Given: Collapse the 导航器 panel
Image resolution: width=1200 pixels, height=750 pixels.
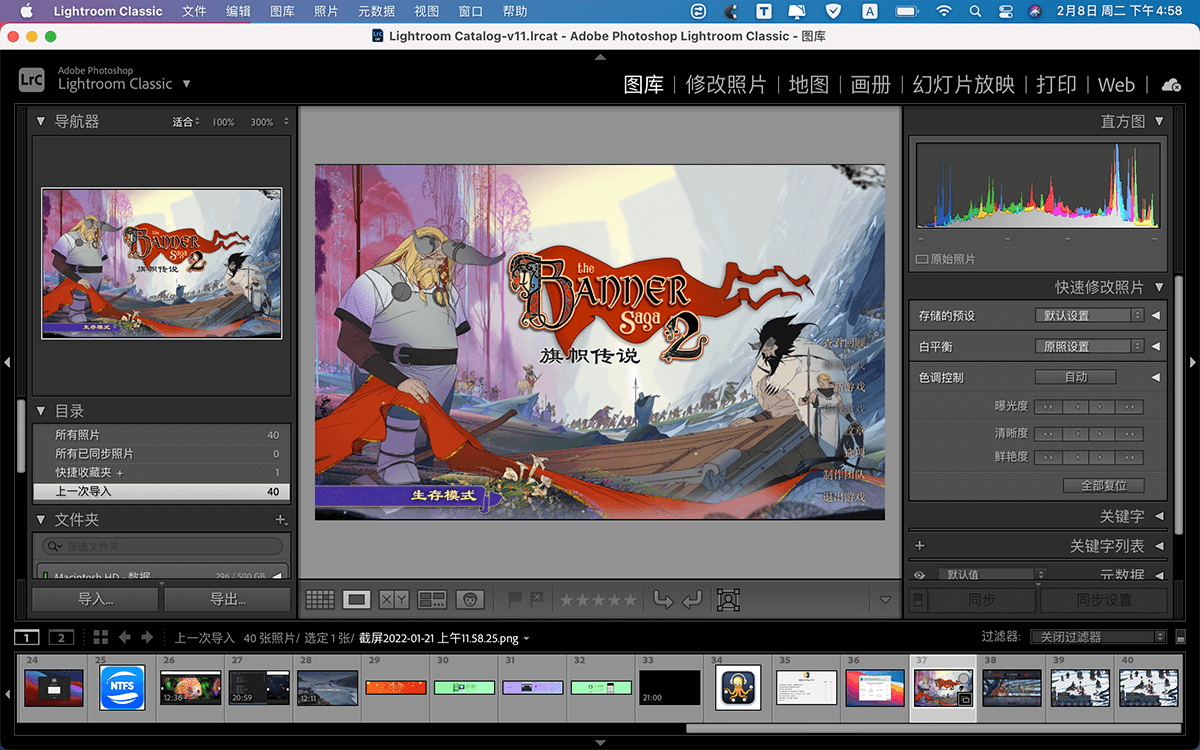Looking at the screenshot, I should point(41,121).
